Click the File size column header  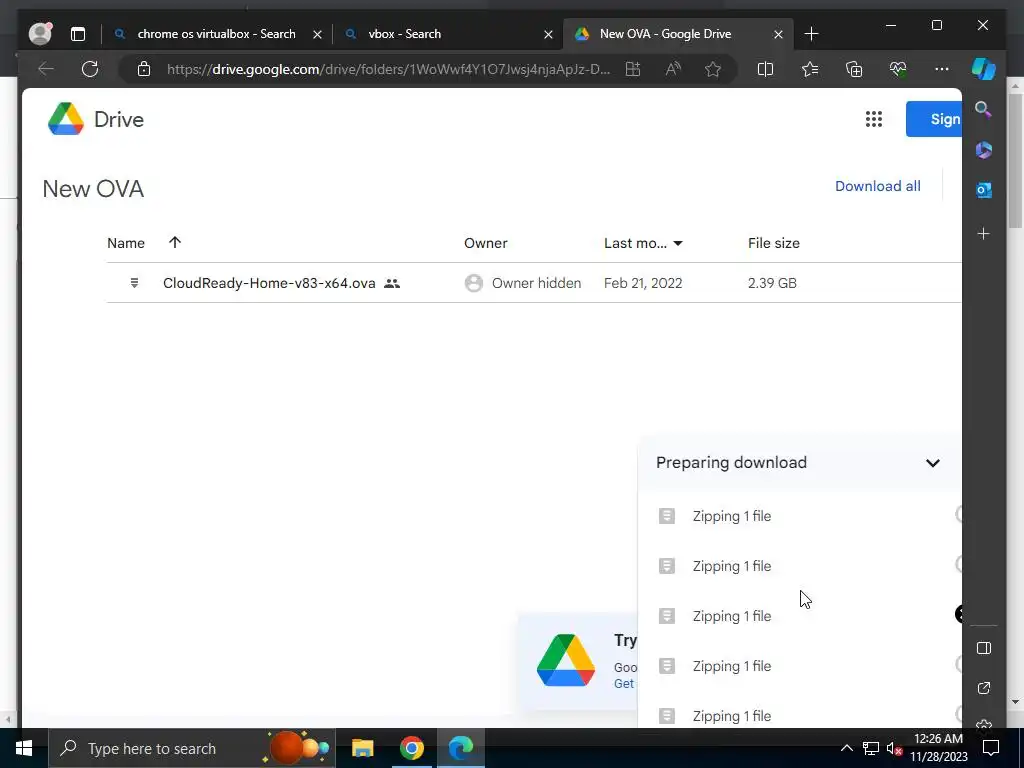(x=774, y=243)
